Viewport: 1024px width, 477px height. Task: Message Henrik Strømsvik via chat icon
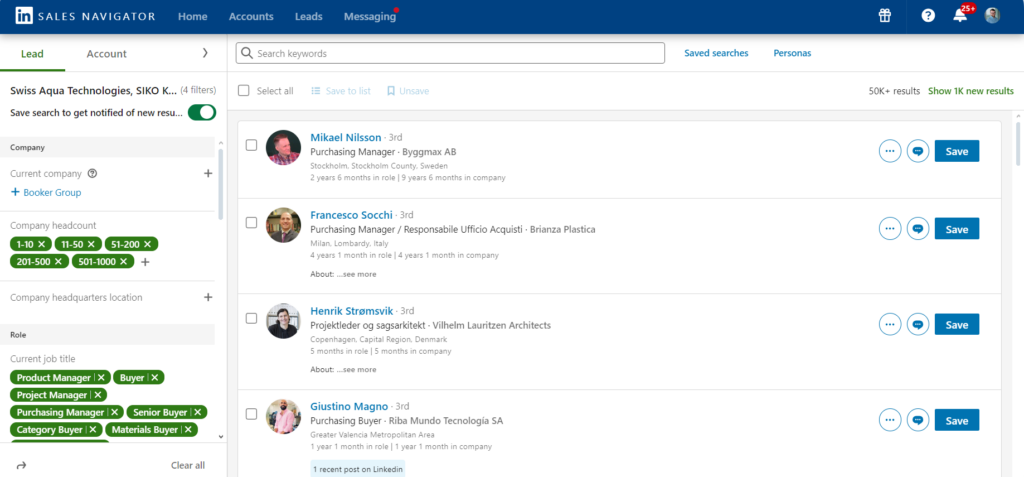click(918, 324)
